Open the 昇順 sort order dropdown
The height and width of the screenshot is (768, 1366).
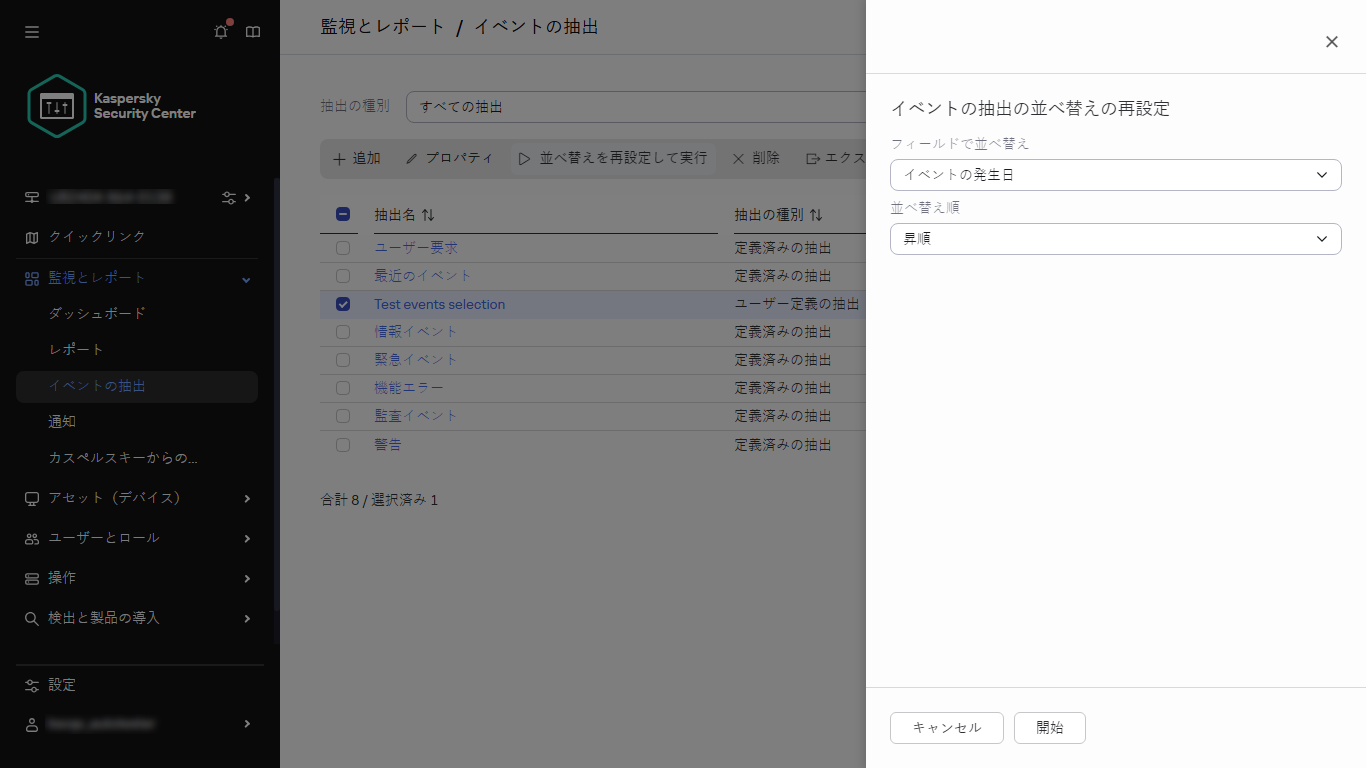click(1115, 239)
